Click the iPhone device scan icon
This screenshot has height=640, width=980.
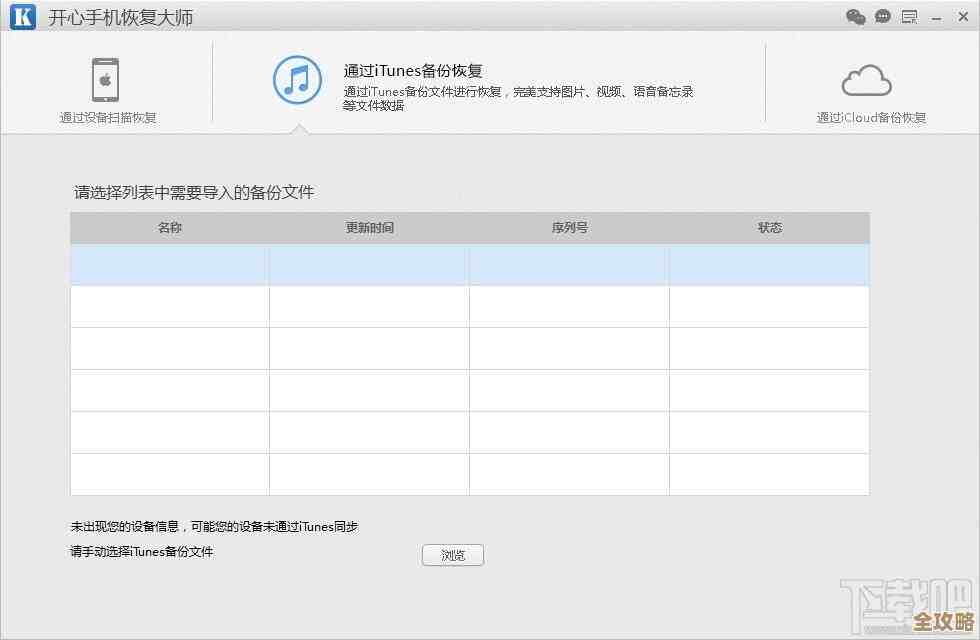click(106, 79)
